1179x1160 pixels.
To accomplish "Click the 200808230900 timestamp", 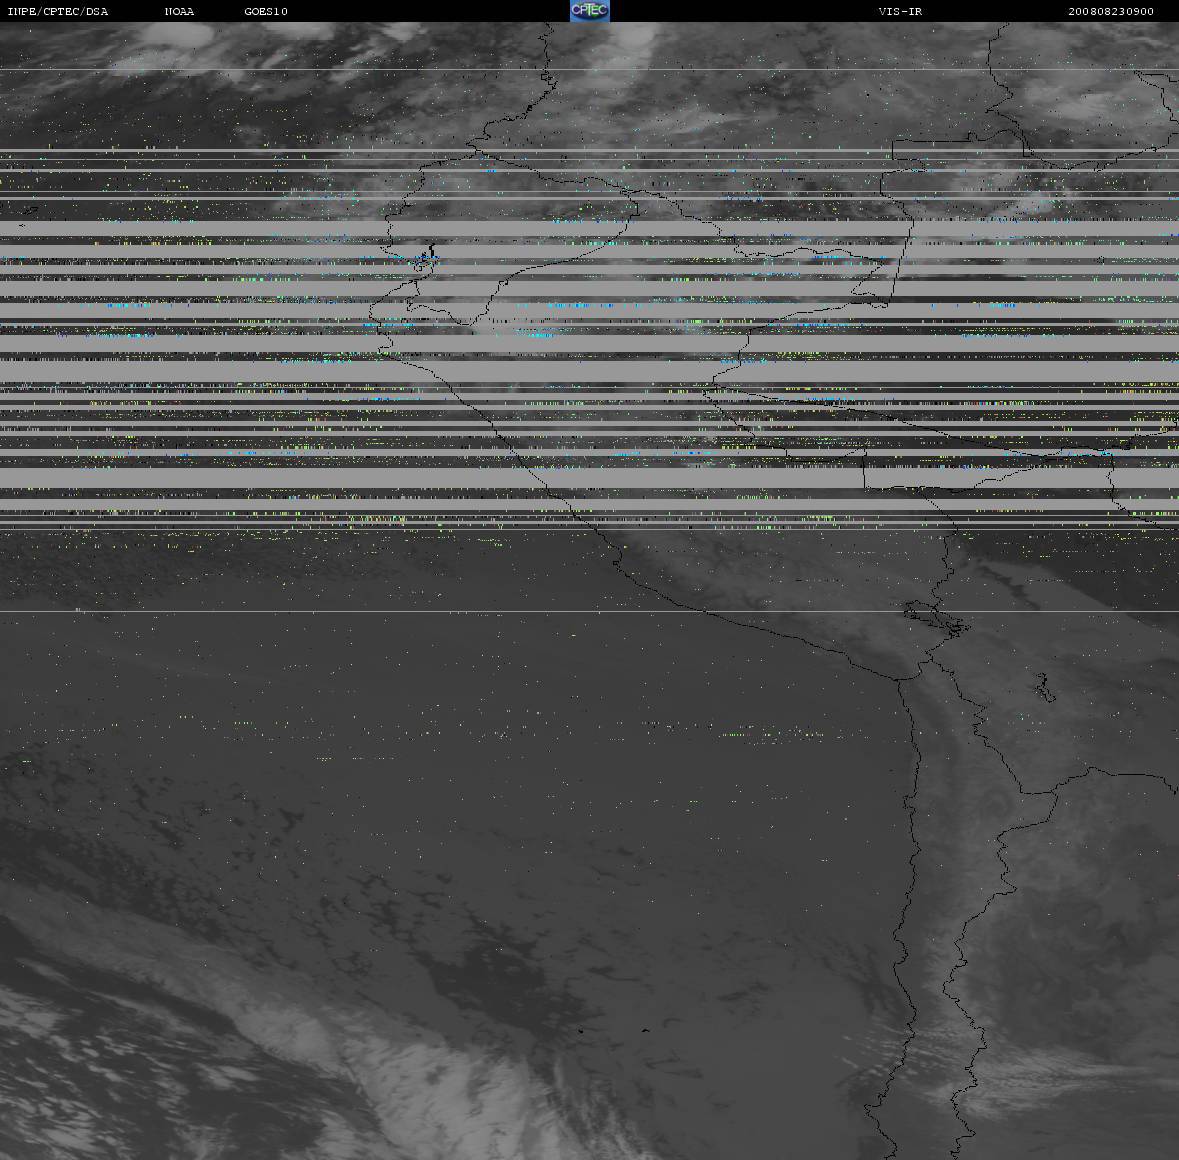I will (x=1111, y=11).
